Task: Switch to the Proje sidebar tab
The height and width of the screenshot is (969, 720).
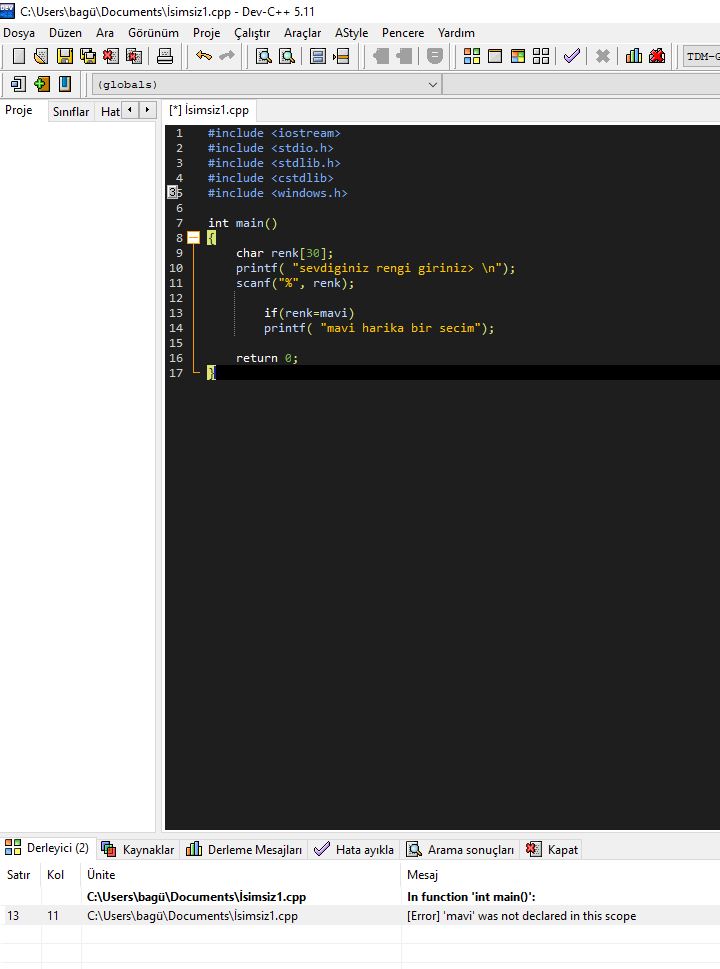Action: (19, 110)
